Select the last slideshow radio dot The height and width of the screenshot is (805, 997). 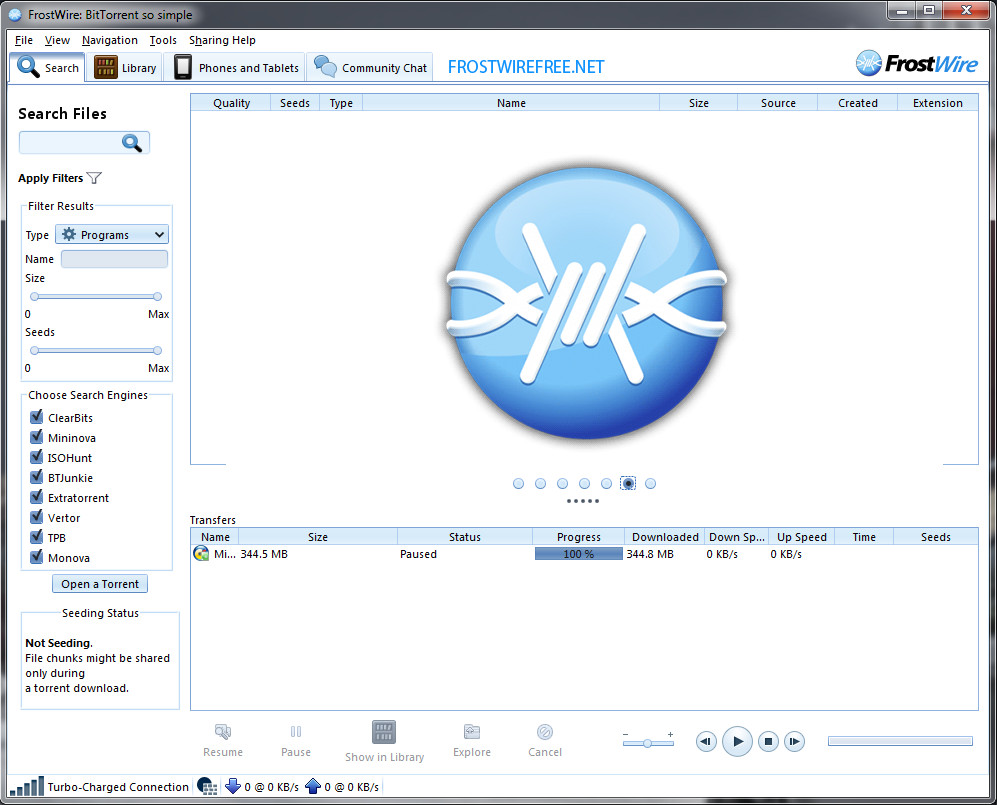coord(650,484)
